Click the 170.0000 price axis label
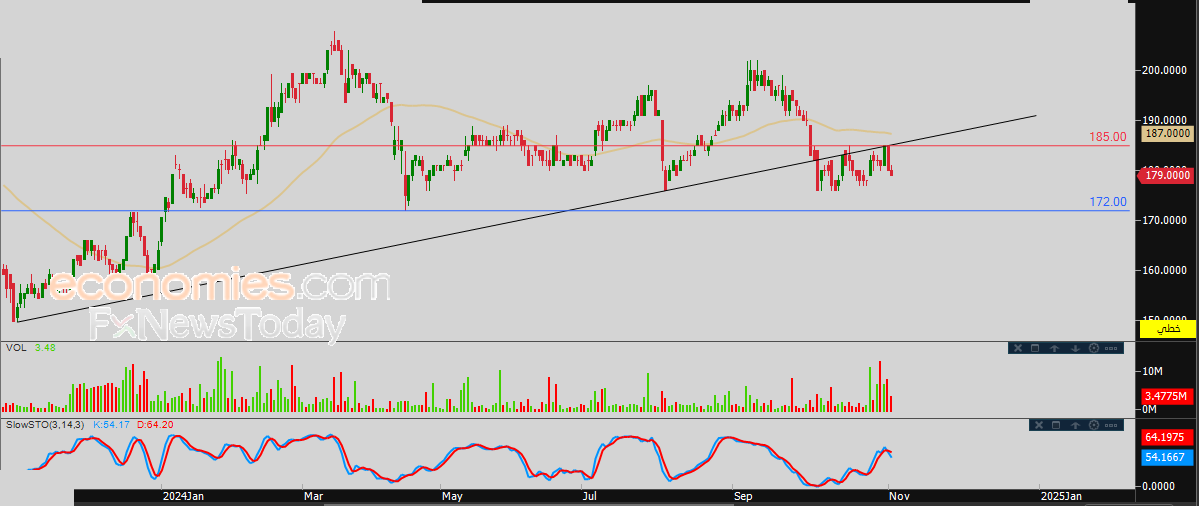Screen dimensions: 1199x506 [1165, 220]
